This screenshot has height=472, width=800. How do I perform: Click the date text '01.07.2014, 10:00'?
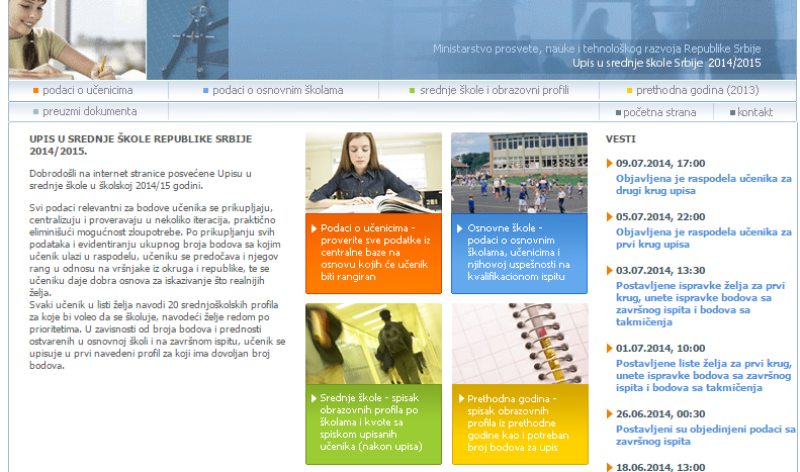(660, 349)
